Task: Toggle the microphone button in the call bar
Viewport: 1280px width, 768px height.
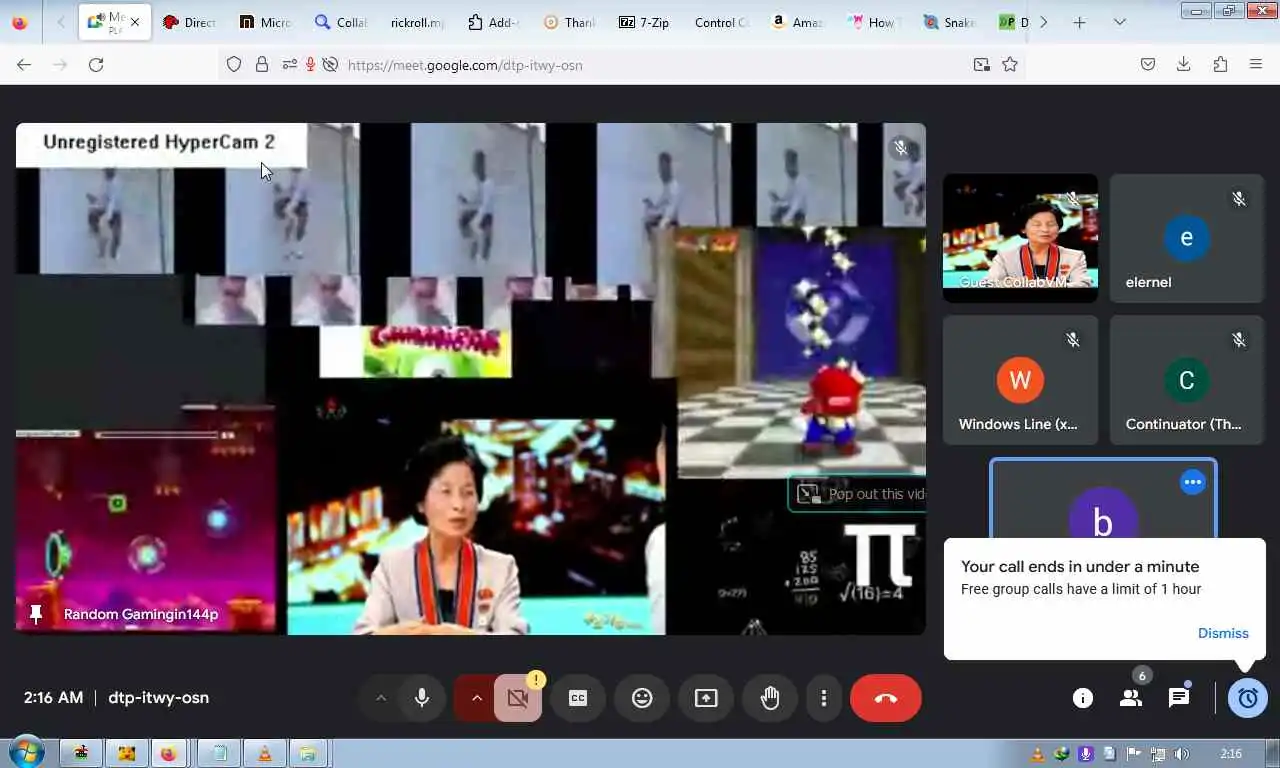Action: point(422,698)
